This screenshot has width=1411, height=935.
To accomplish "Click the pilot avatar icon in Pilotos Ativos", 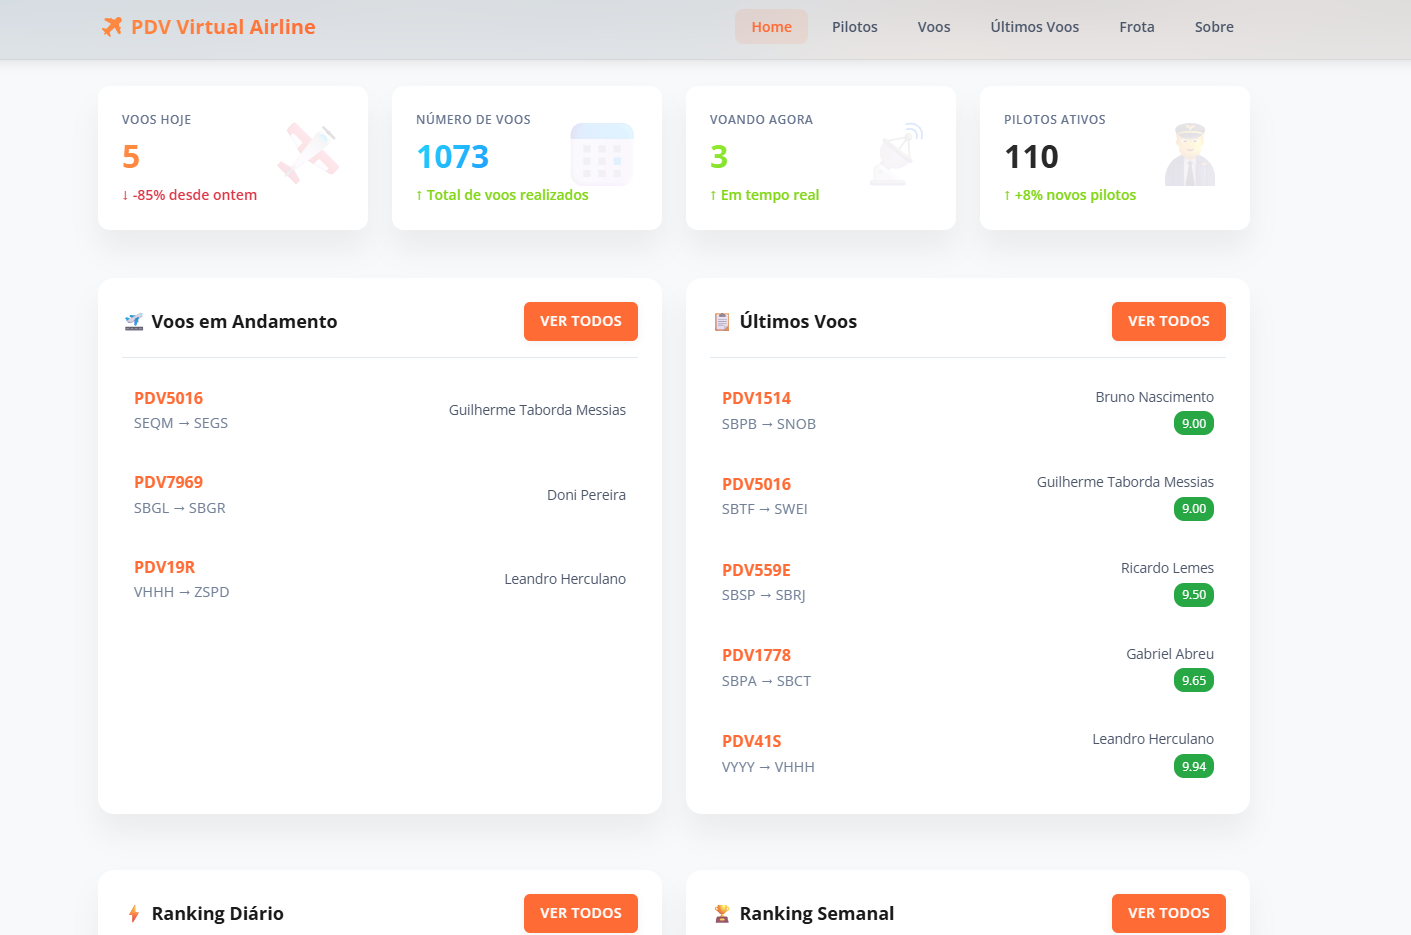I will click(x=1190, y=154).
